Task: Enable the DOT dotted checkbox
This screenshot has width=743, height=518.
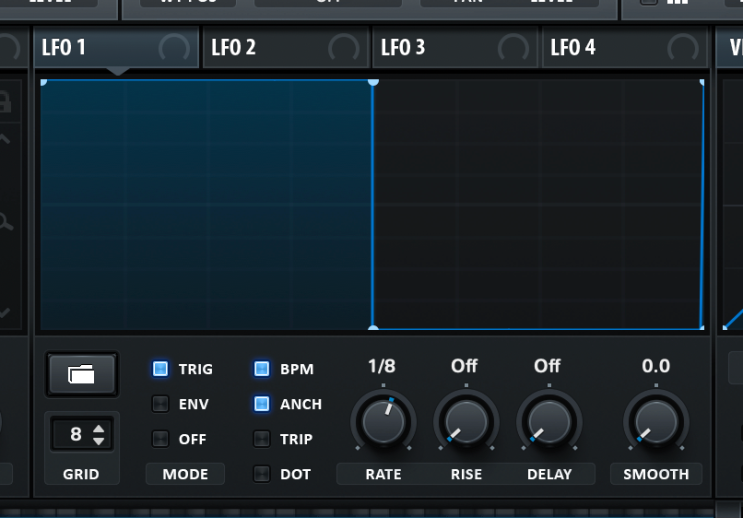Action: point(262,474)
